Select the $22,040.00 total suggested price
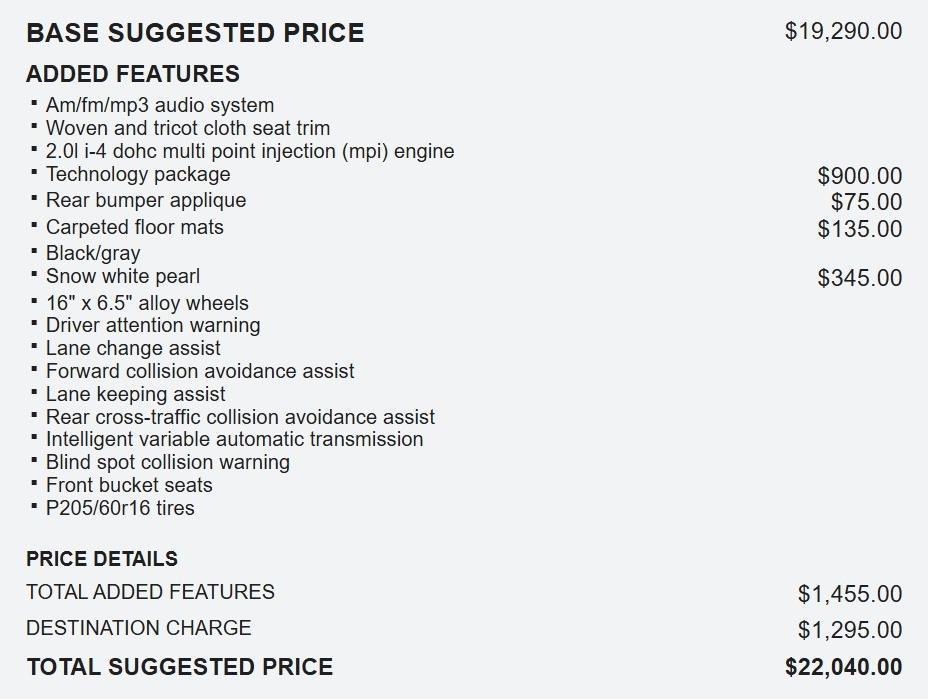Screen dimensions: 928x699 click(843, 667)
